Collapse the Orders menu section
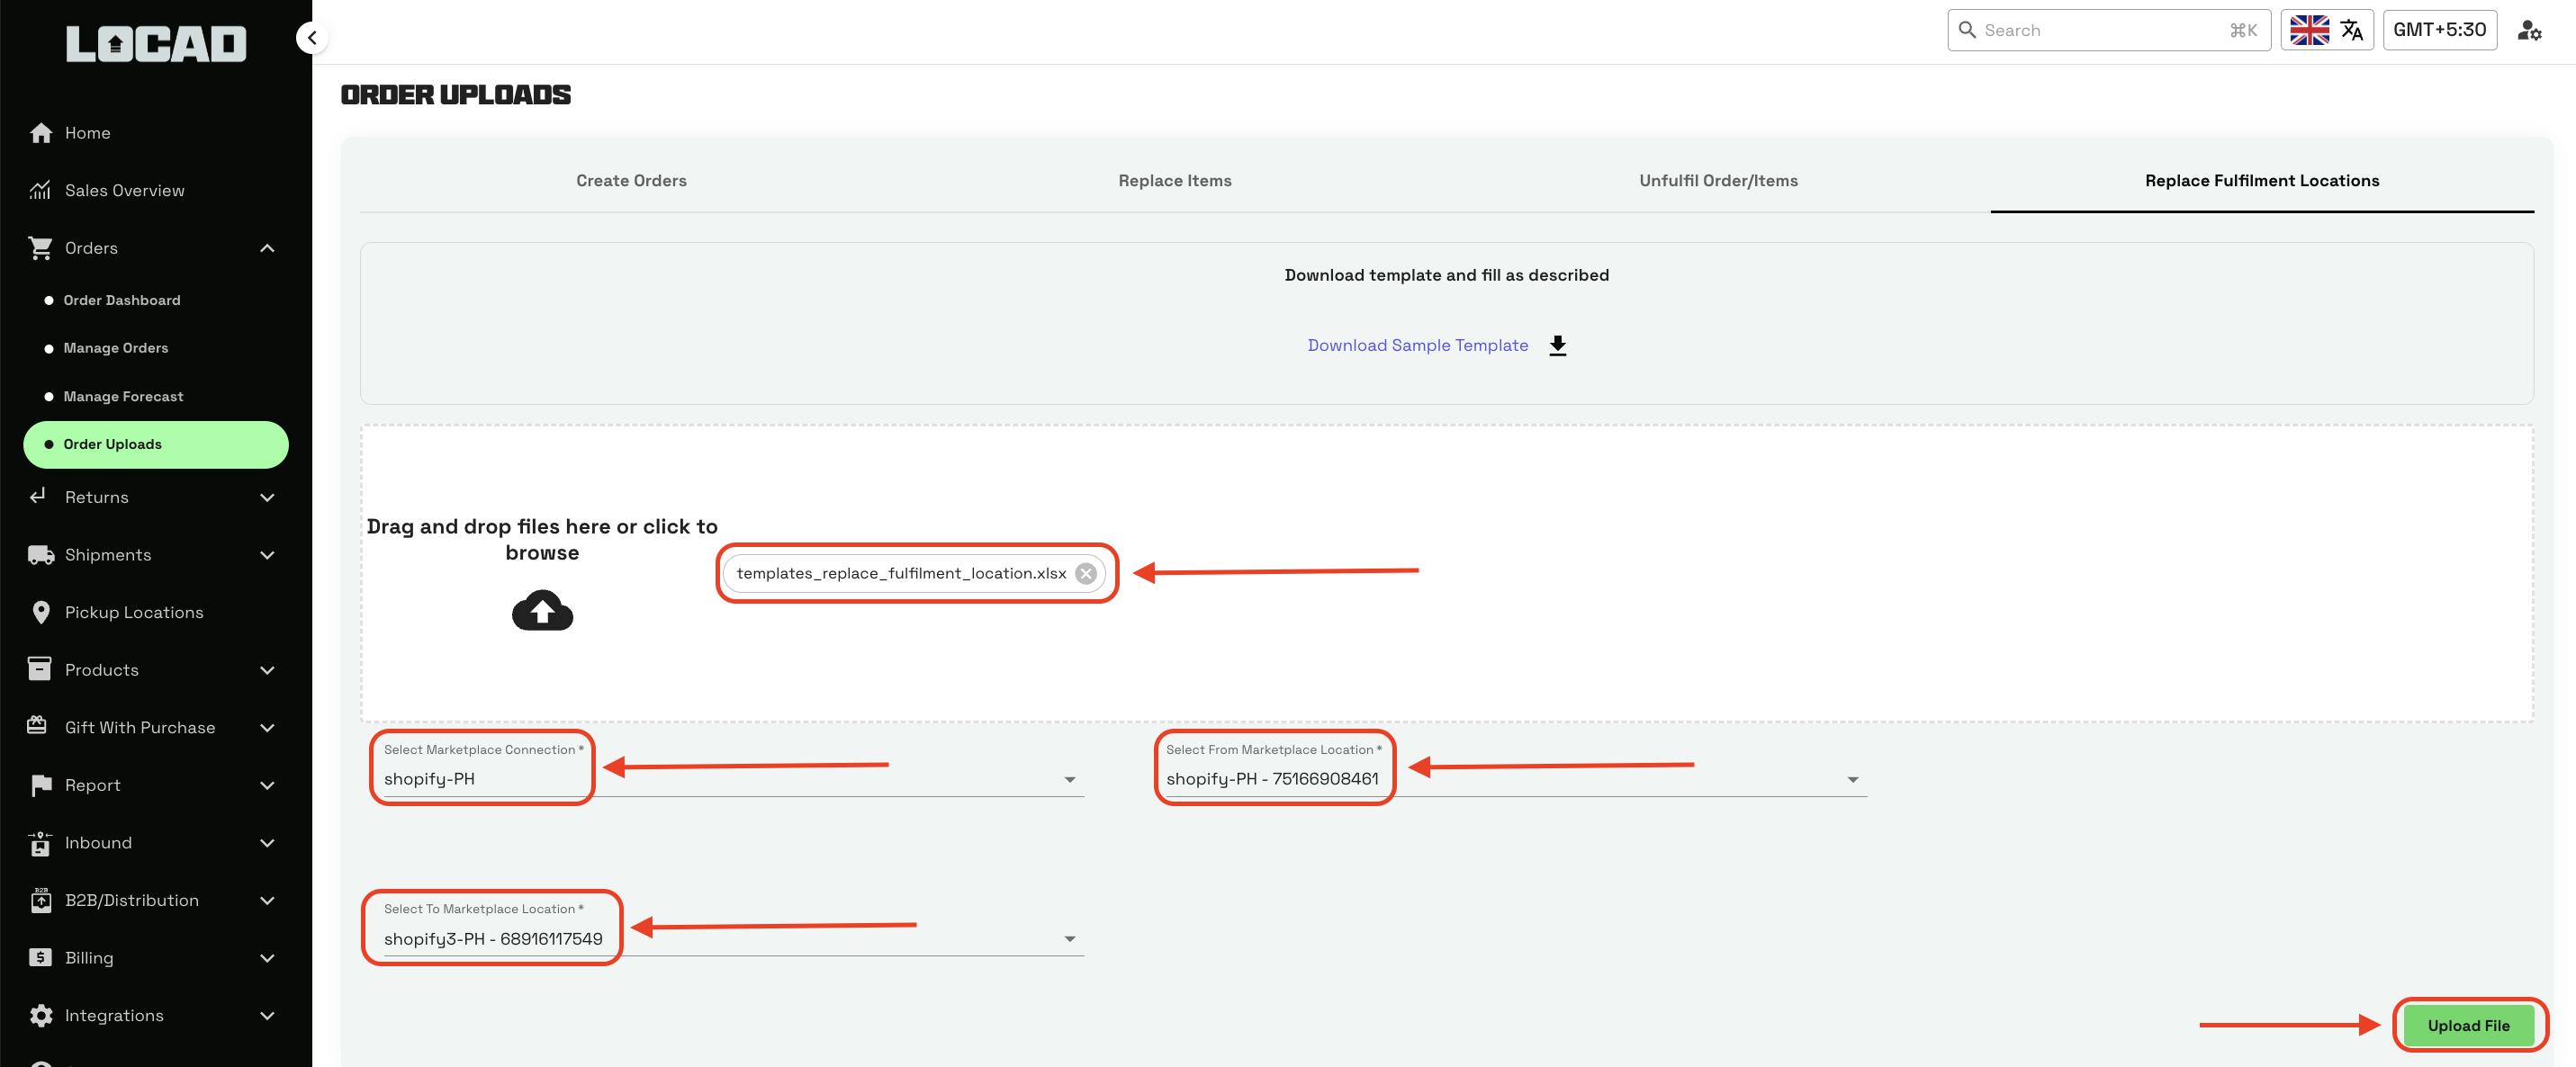 [267, 248]
